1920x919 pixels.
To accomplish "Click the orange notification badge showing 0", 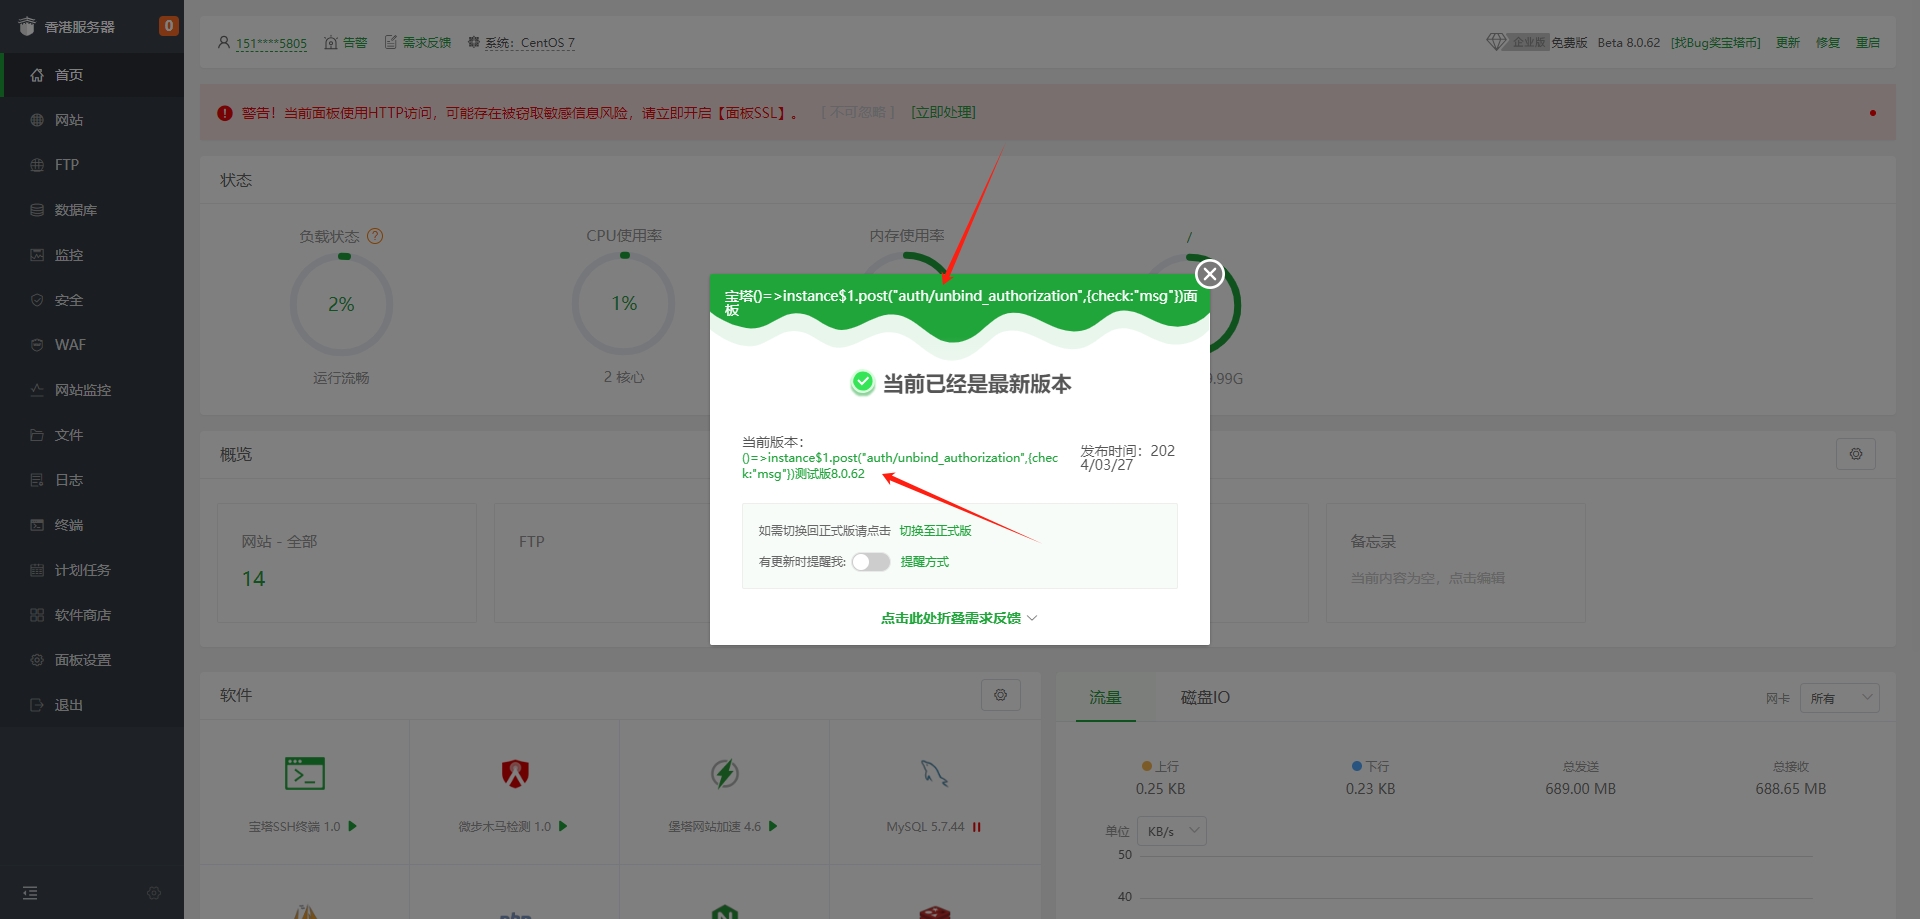I will pos(169,26).
